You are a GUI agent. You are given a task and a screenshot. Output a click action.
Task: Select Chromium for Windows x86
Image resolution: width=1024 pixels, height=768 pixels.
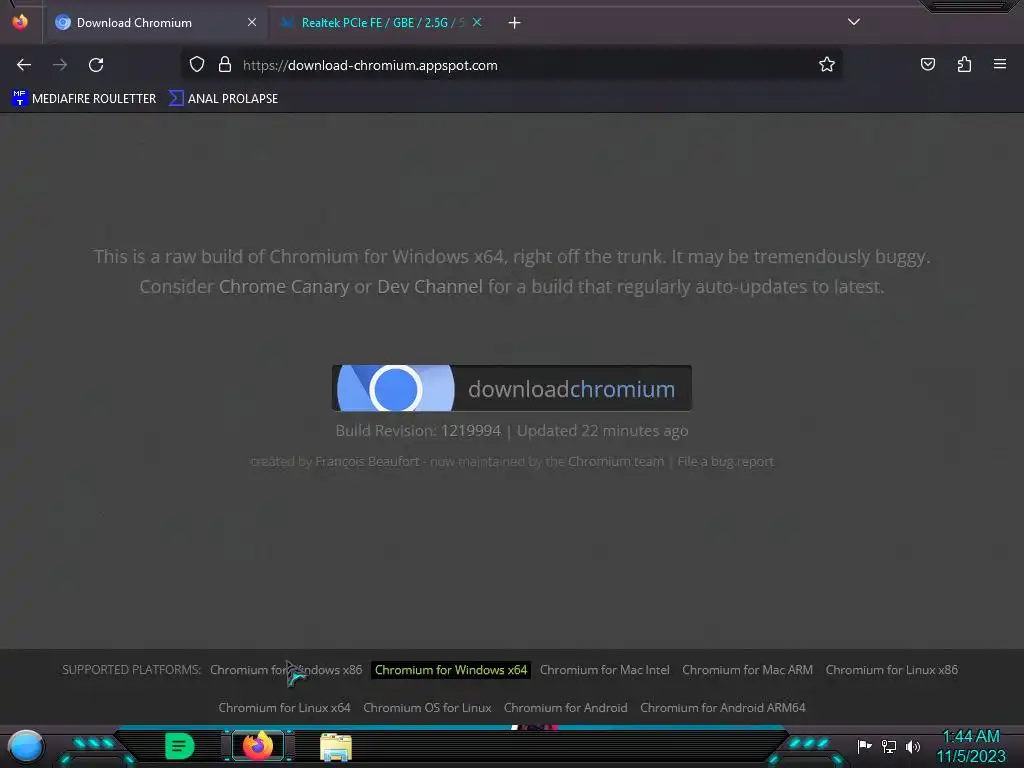(286, 670)
